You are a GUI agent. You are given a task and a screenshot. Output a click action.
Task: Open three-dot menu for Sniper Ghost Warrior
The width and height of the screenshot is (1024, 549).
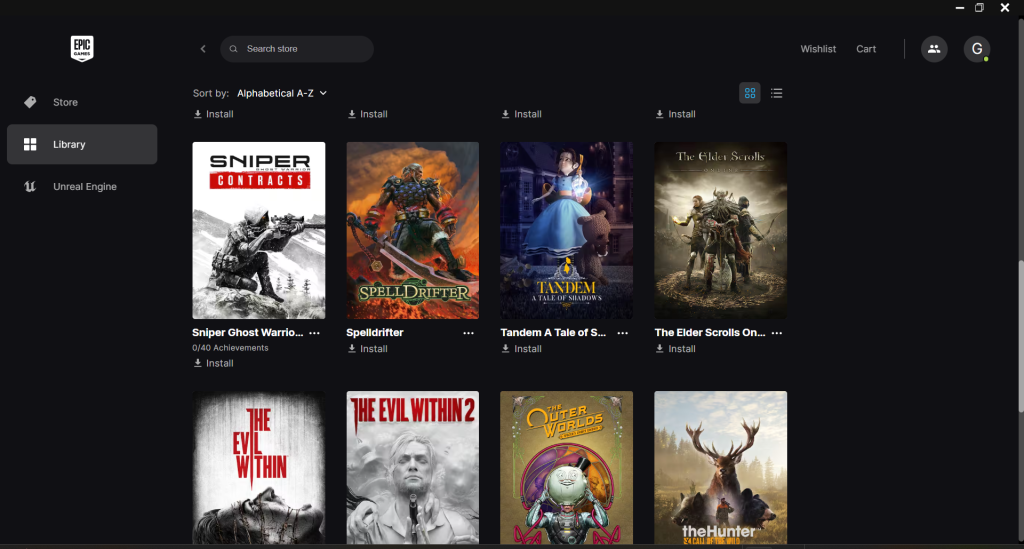[314, 333]
